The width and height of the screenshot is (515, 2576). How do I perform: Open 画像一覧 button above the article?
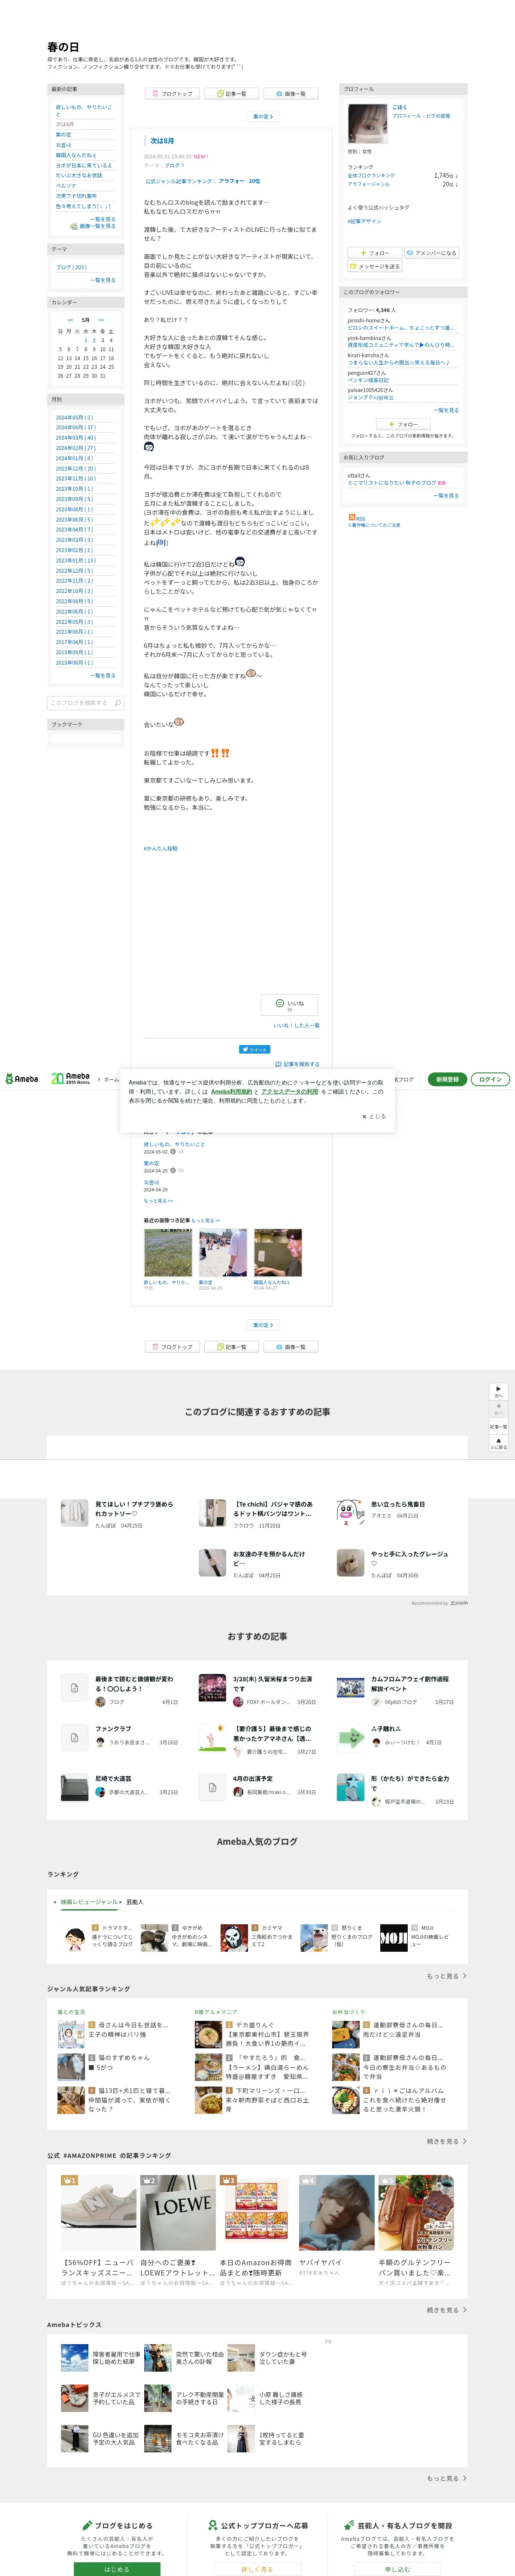point(290,93)
